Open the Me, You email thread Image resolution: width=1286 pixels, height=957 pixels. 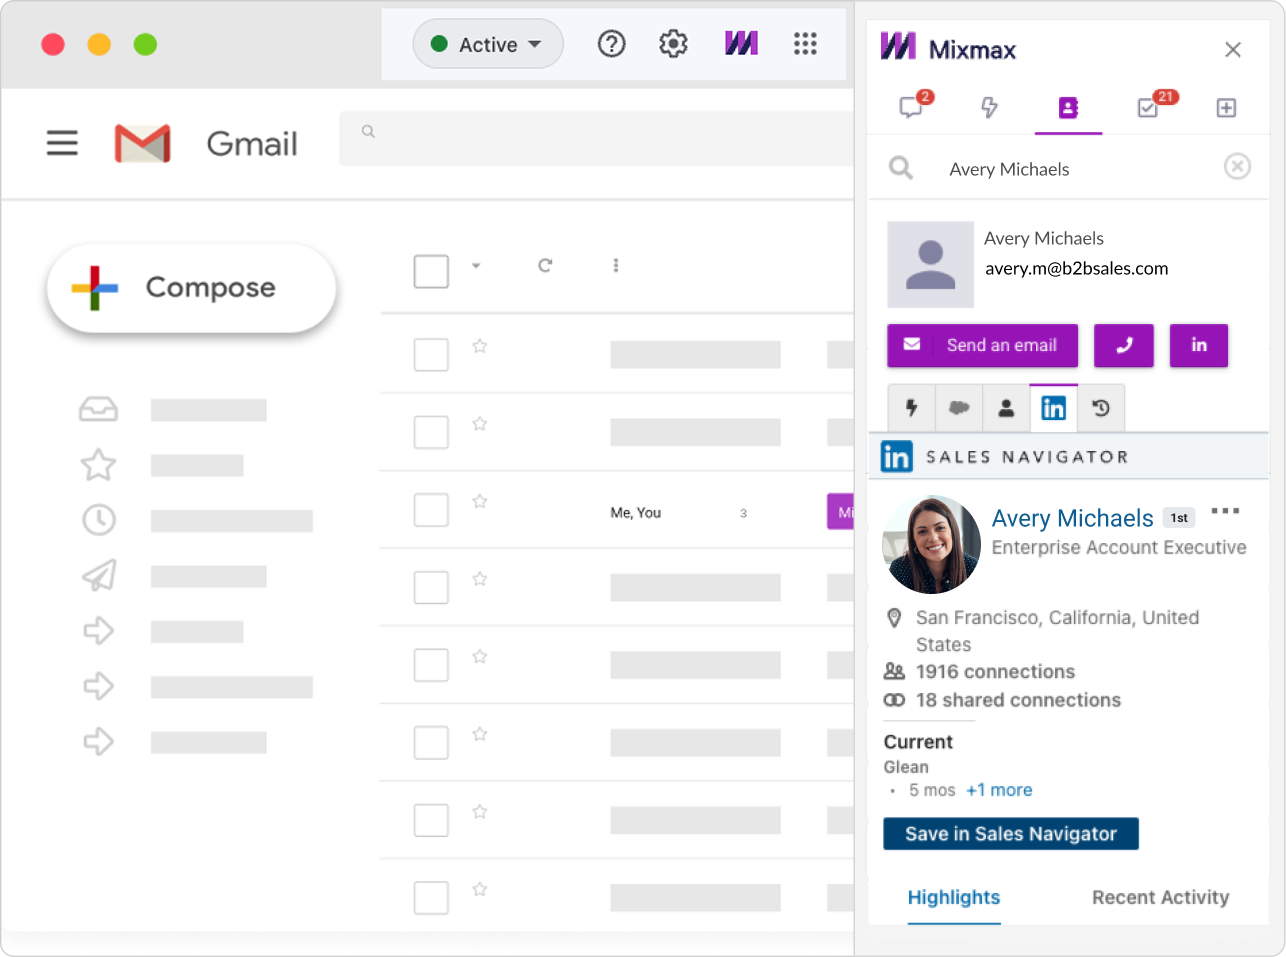tap(636, 512)
